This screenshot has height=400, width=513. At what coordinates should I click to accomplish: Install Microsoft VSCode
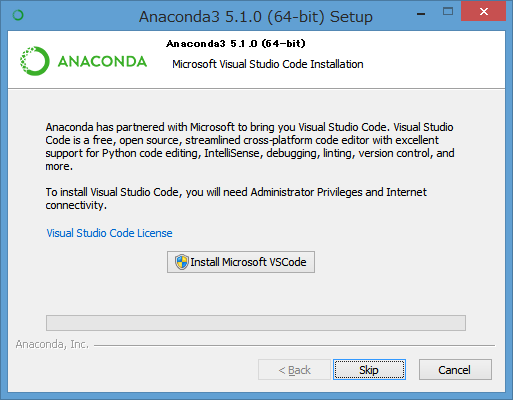[241, 262]
